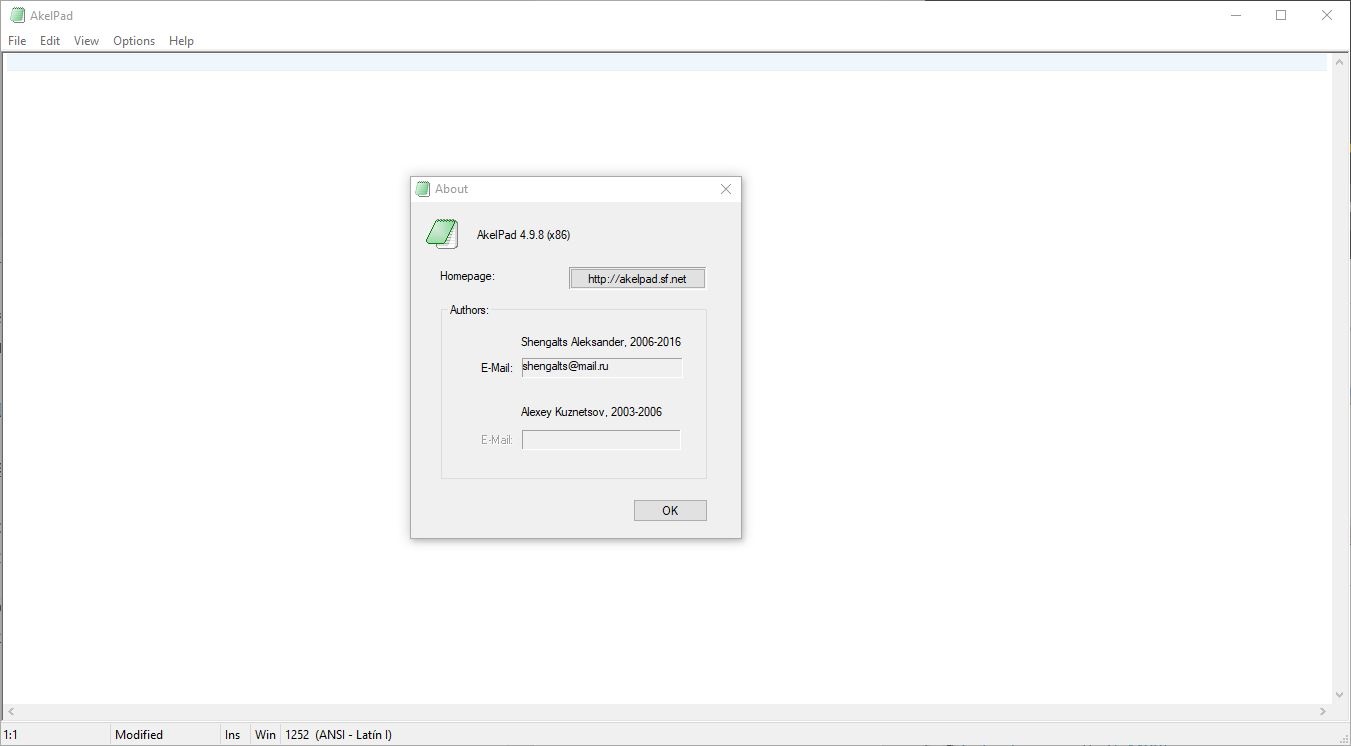Open the Help menu

pyautogui.click(x=181, y=41)
